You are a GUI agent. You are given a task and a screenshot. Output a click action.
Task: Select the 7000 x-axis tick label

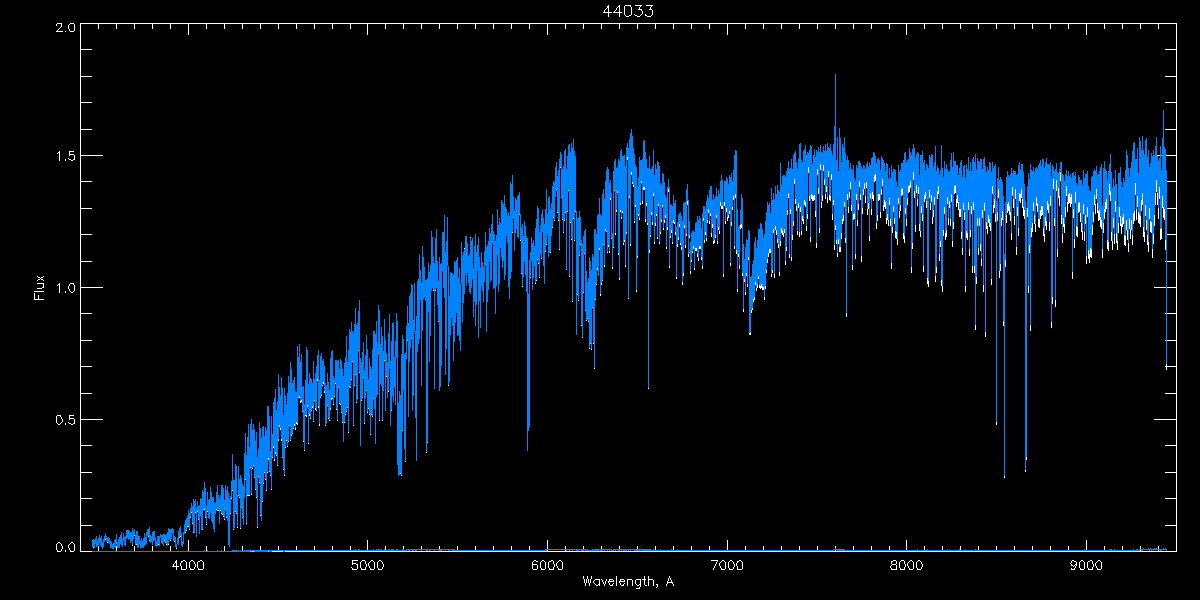point(727,565)
